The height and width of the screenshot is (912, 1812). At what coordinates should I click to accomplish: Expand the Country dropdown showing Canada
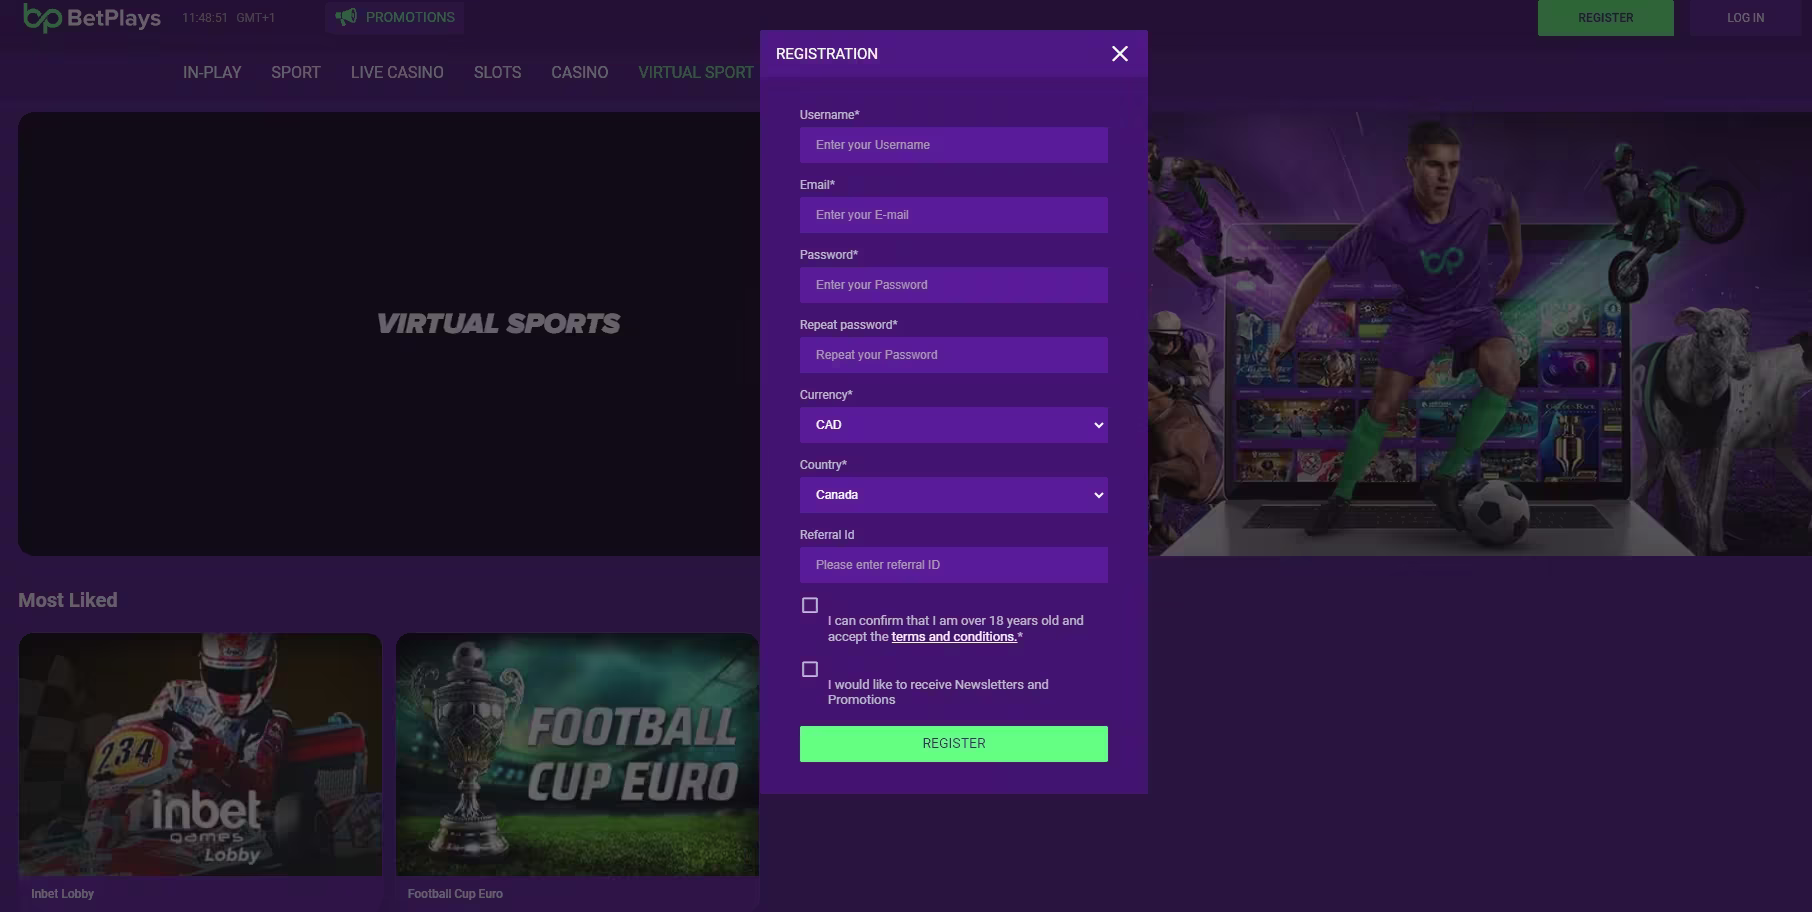pos(954,495)
